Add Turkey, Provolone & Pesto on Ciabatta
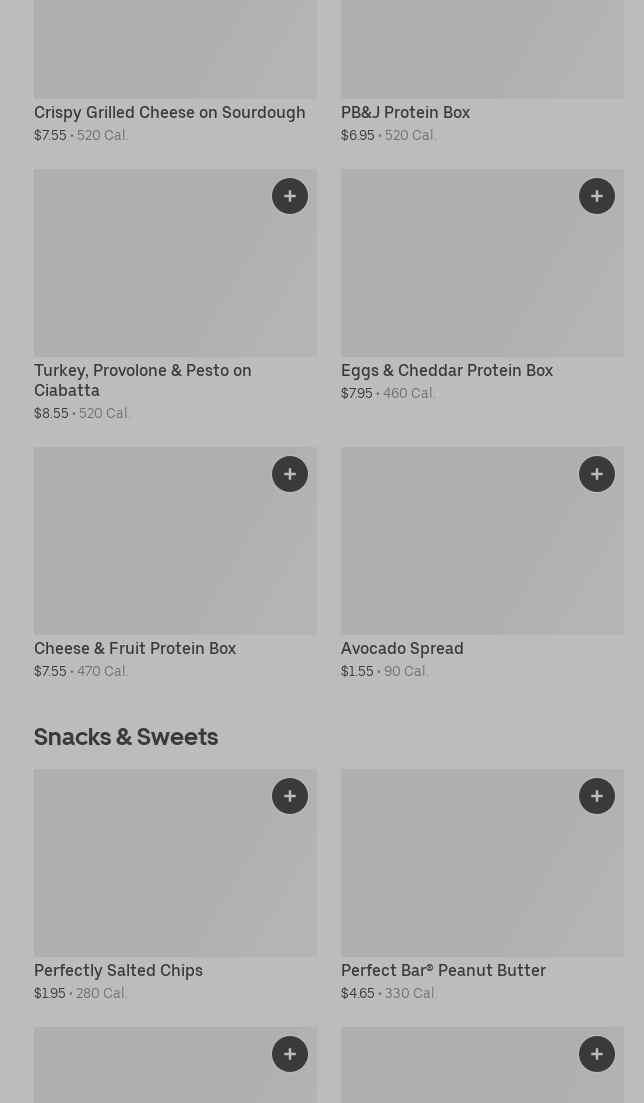This screenshot has width=644, height=1103. tap(290, 196)
